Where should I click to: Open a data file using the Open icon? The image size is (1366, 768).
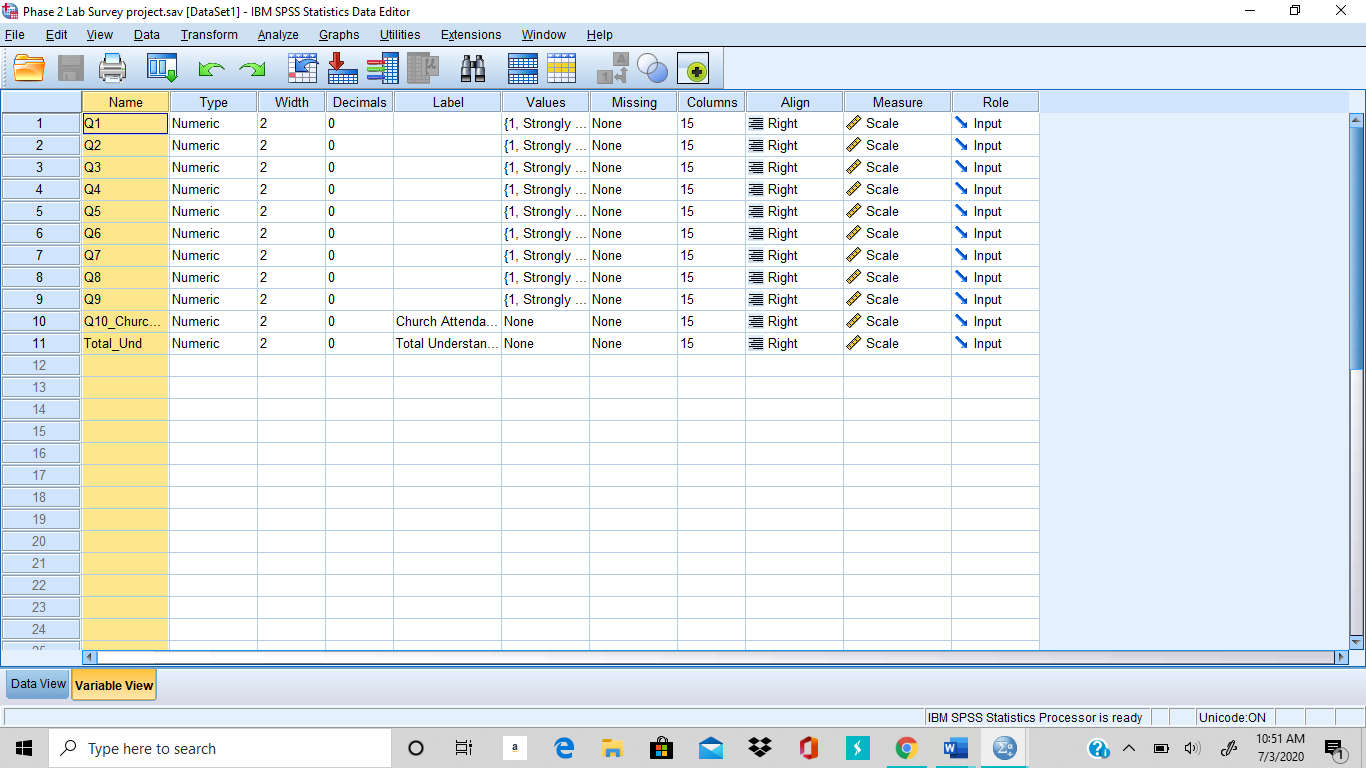[28, 68]
